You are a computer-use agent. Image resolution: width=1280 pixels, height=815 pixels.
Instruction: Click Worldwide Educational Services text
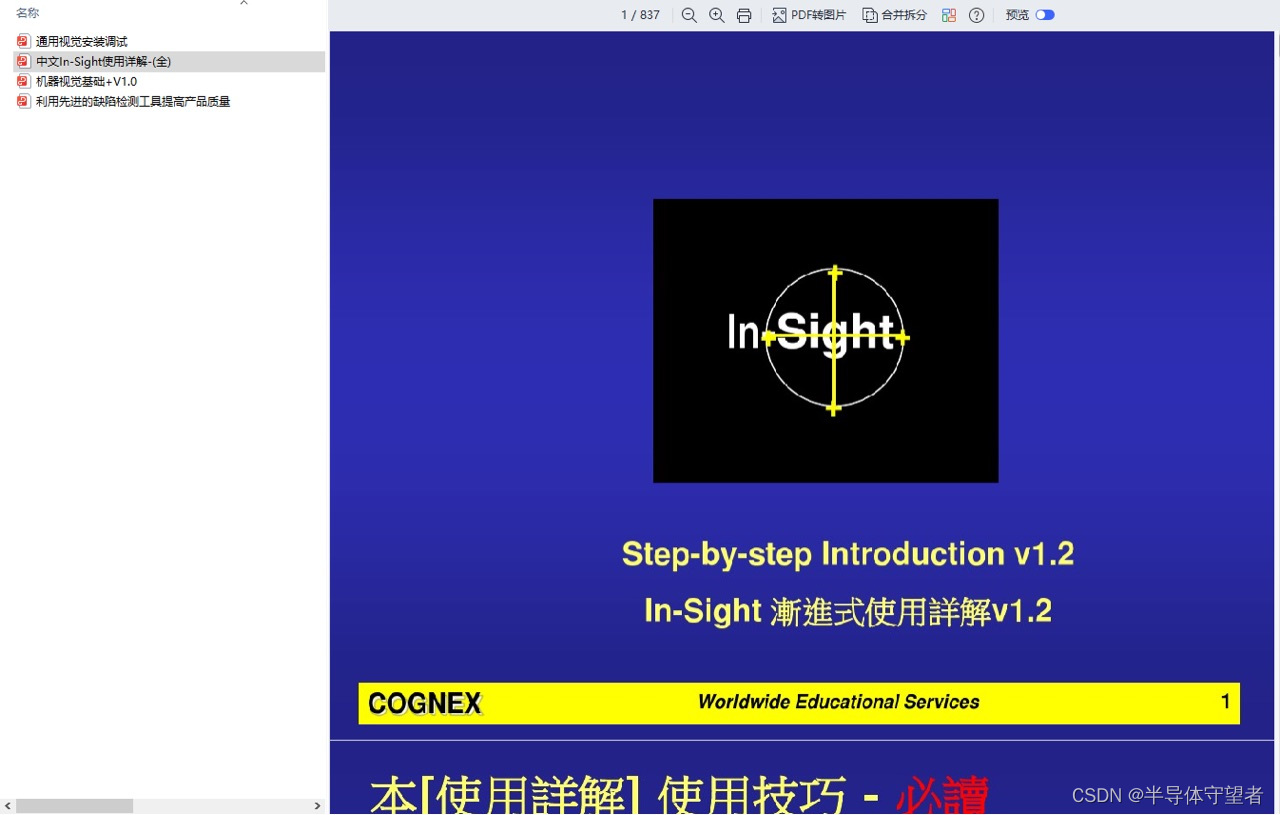tap(839, 702)
